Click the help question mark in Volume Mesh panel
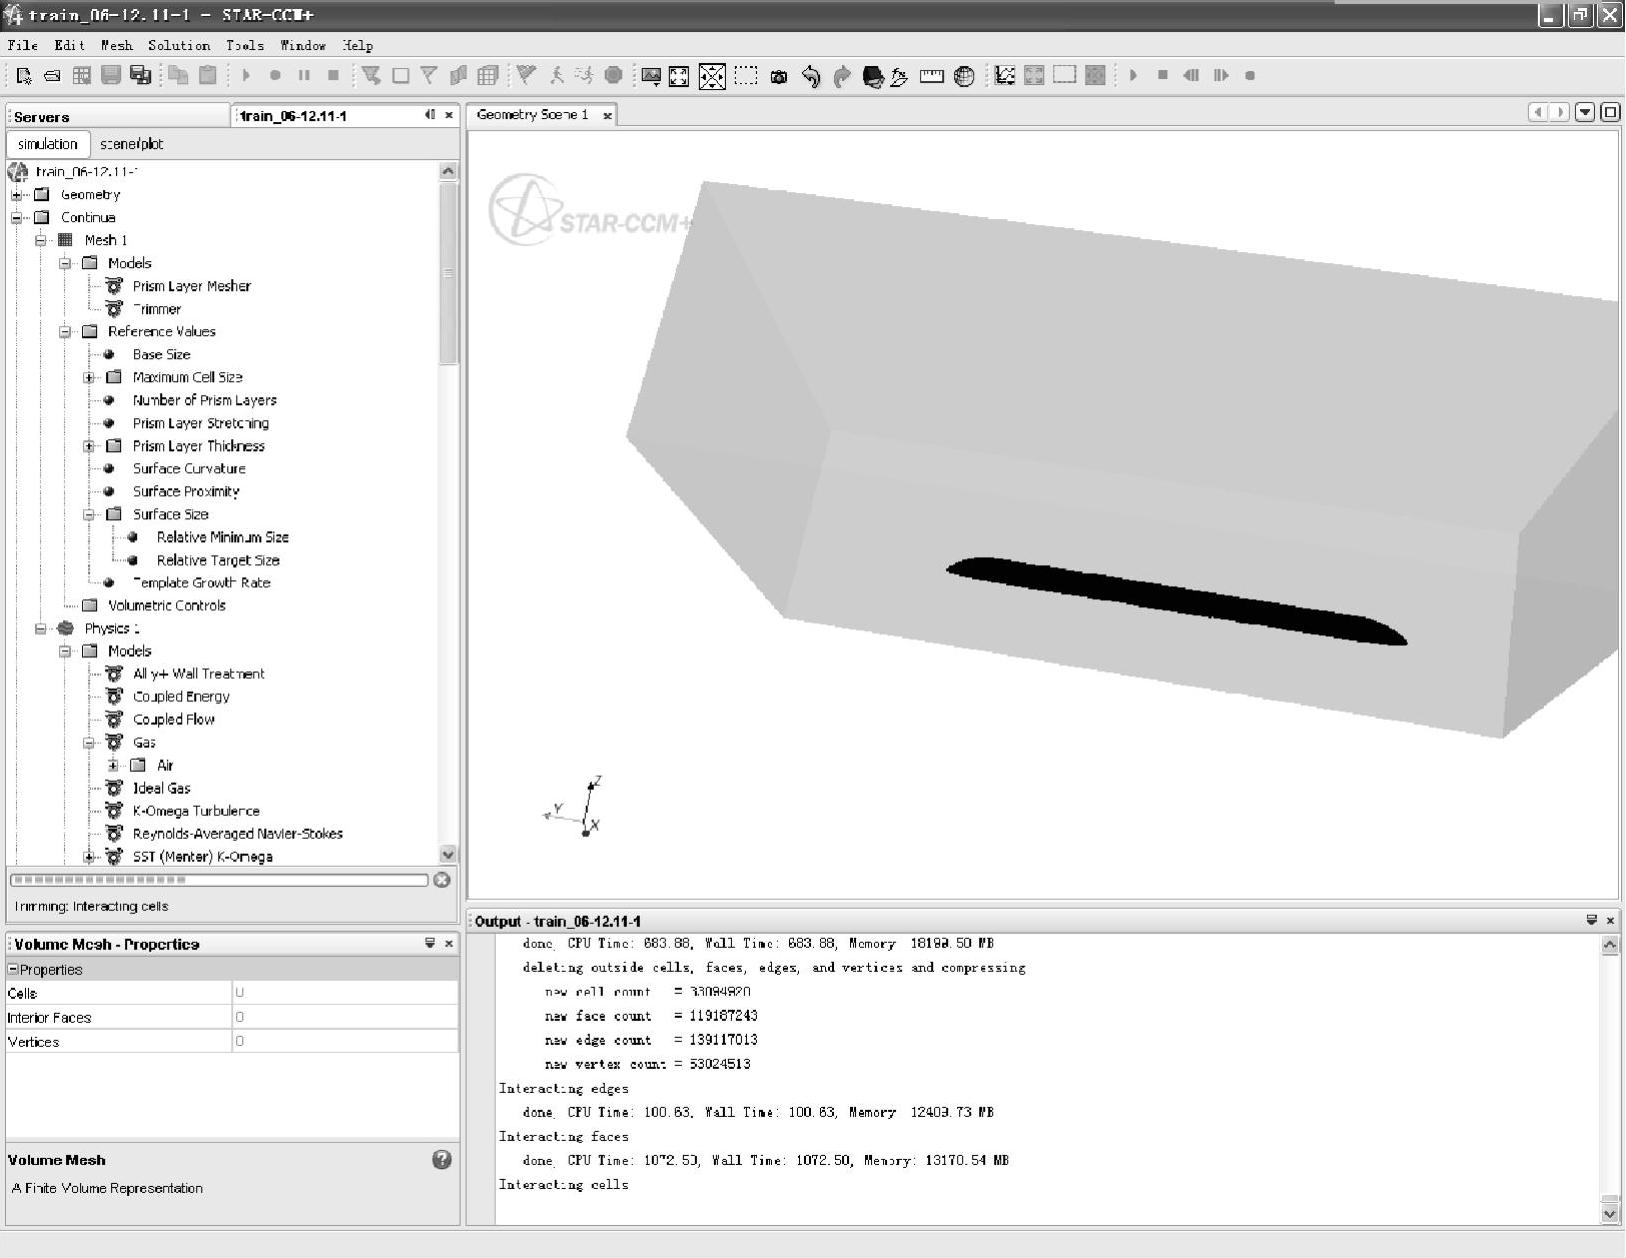 (441, 1160)
